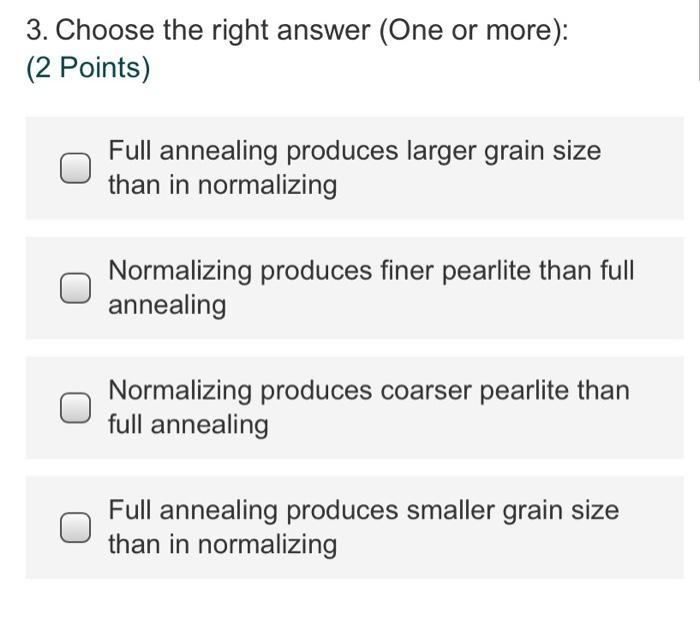This screenshot has height=628, width=700.
Task: Click the '(2 Points)' text
Action: coord(88,69)
